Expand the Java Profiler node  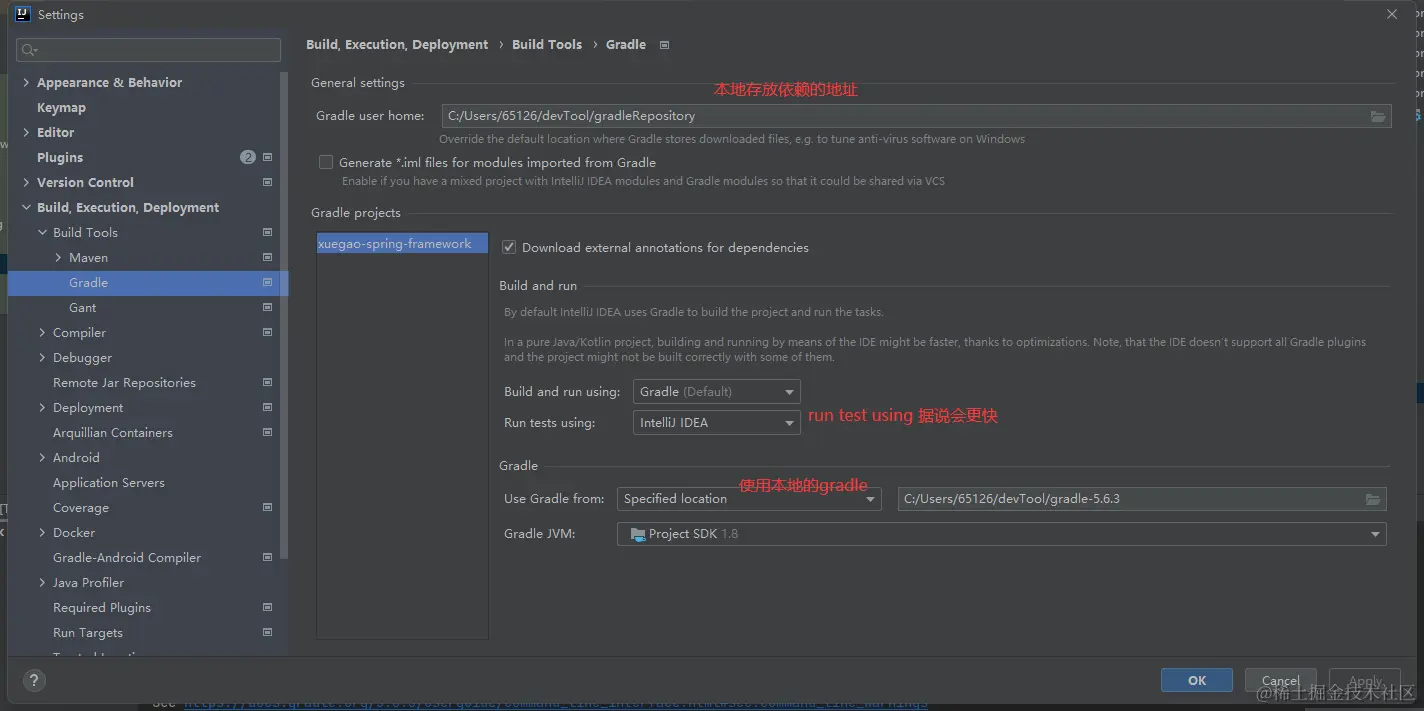[x=42, y=582]
